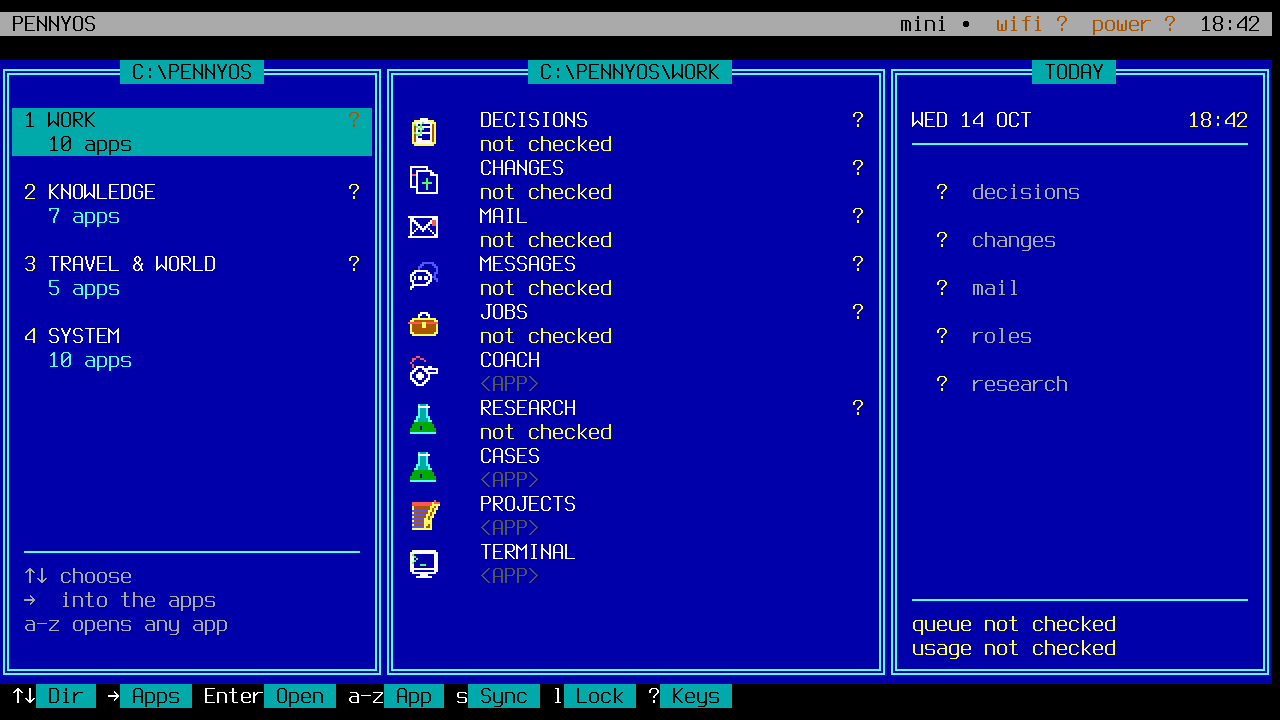1280x720 pixels.
Task: Open the Research flask icon
Action: click(x=424, y=420)
